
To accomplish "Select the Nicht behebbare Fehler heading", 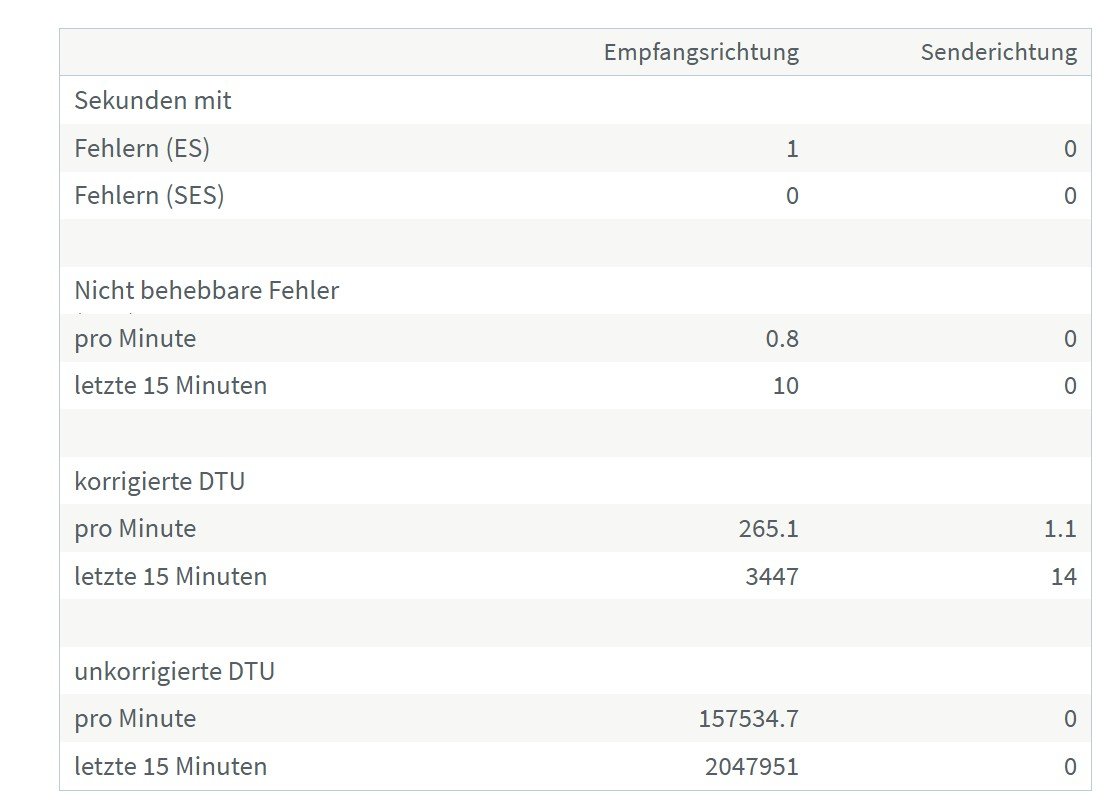I will click(207, 290).
